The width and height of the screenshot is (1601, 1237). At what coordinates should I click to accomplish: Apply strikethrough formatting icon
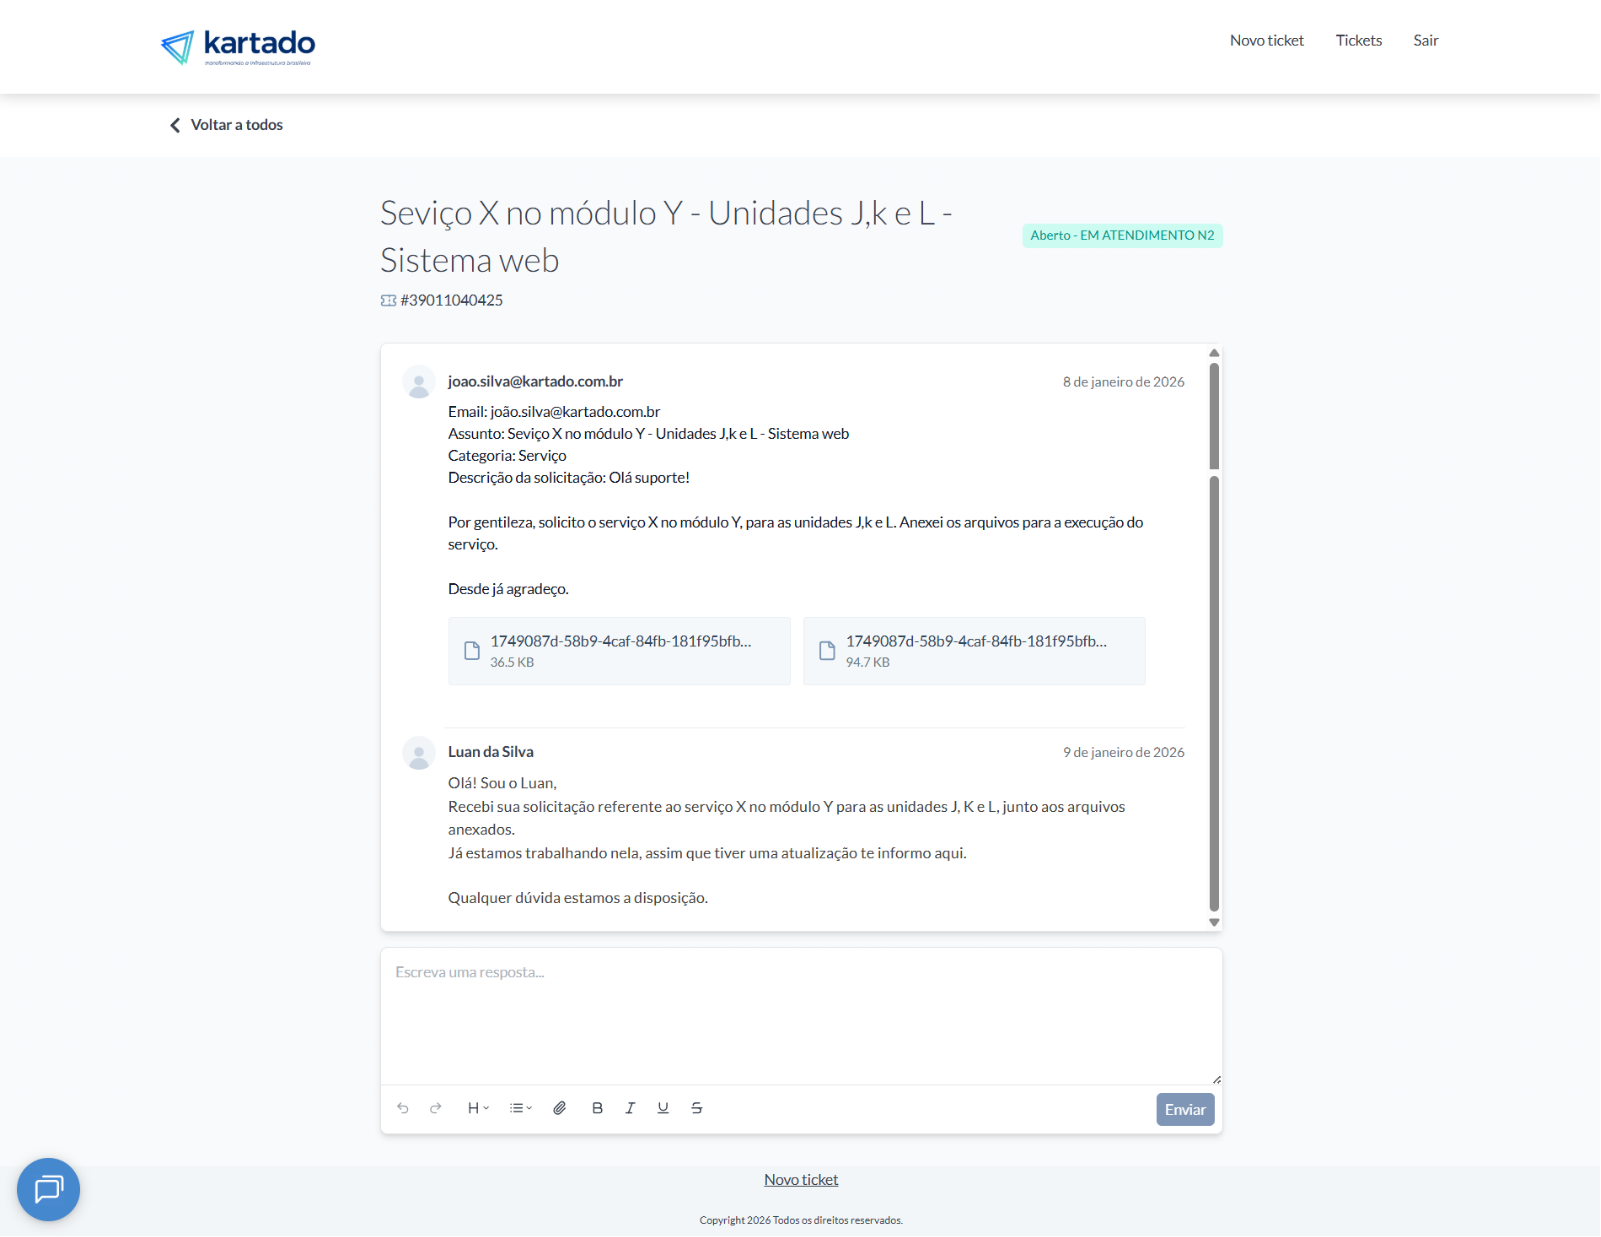(x=697, y=1108)
